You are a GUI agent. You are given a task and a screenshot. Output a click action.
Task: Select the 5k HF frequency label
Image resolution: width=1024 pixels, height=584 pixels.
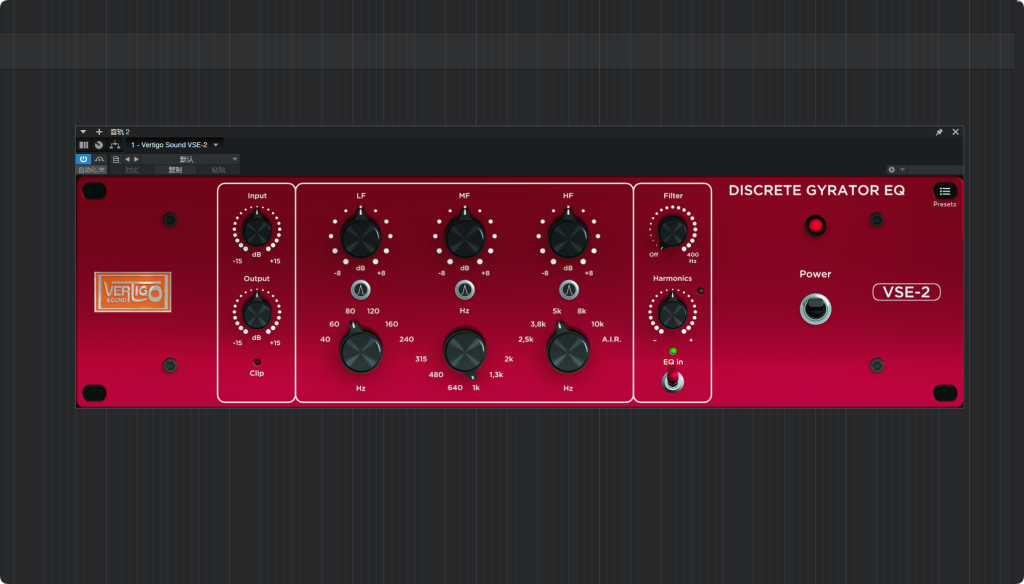[557, 311]
